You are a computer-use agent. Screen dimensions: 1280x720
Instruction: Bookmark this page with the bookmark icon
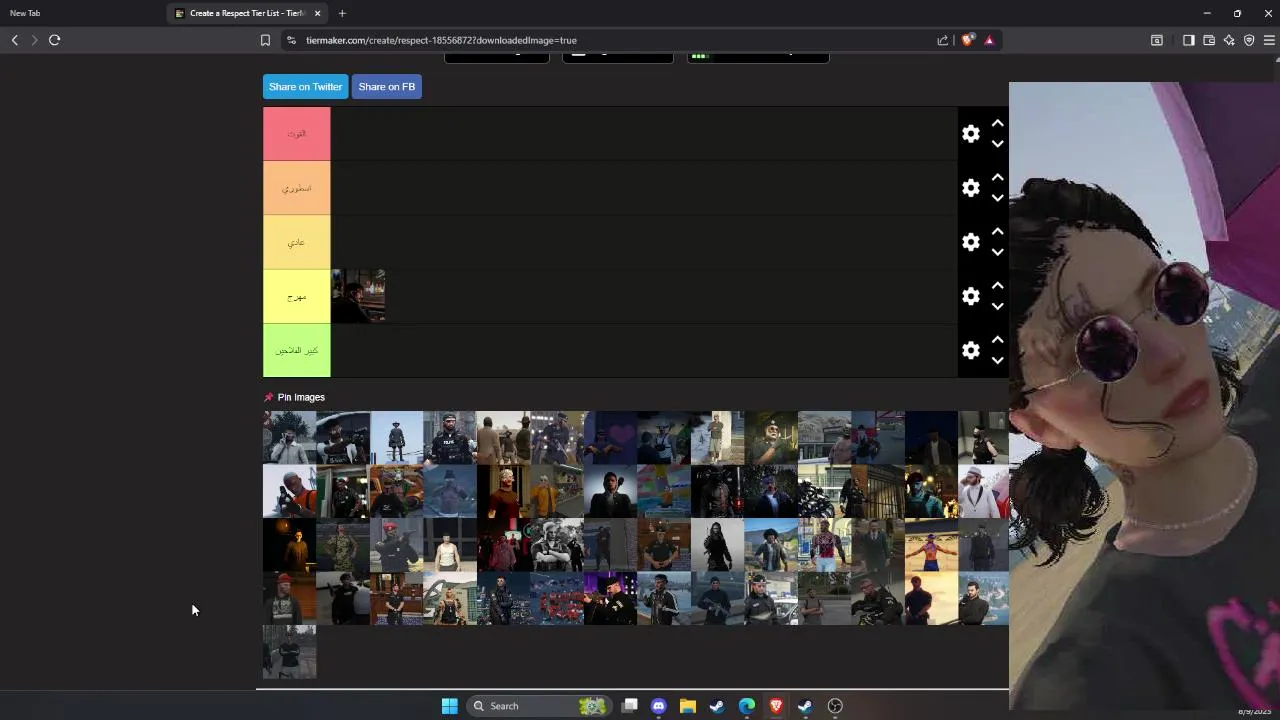click(265, 40)
